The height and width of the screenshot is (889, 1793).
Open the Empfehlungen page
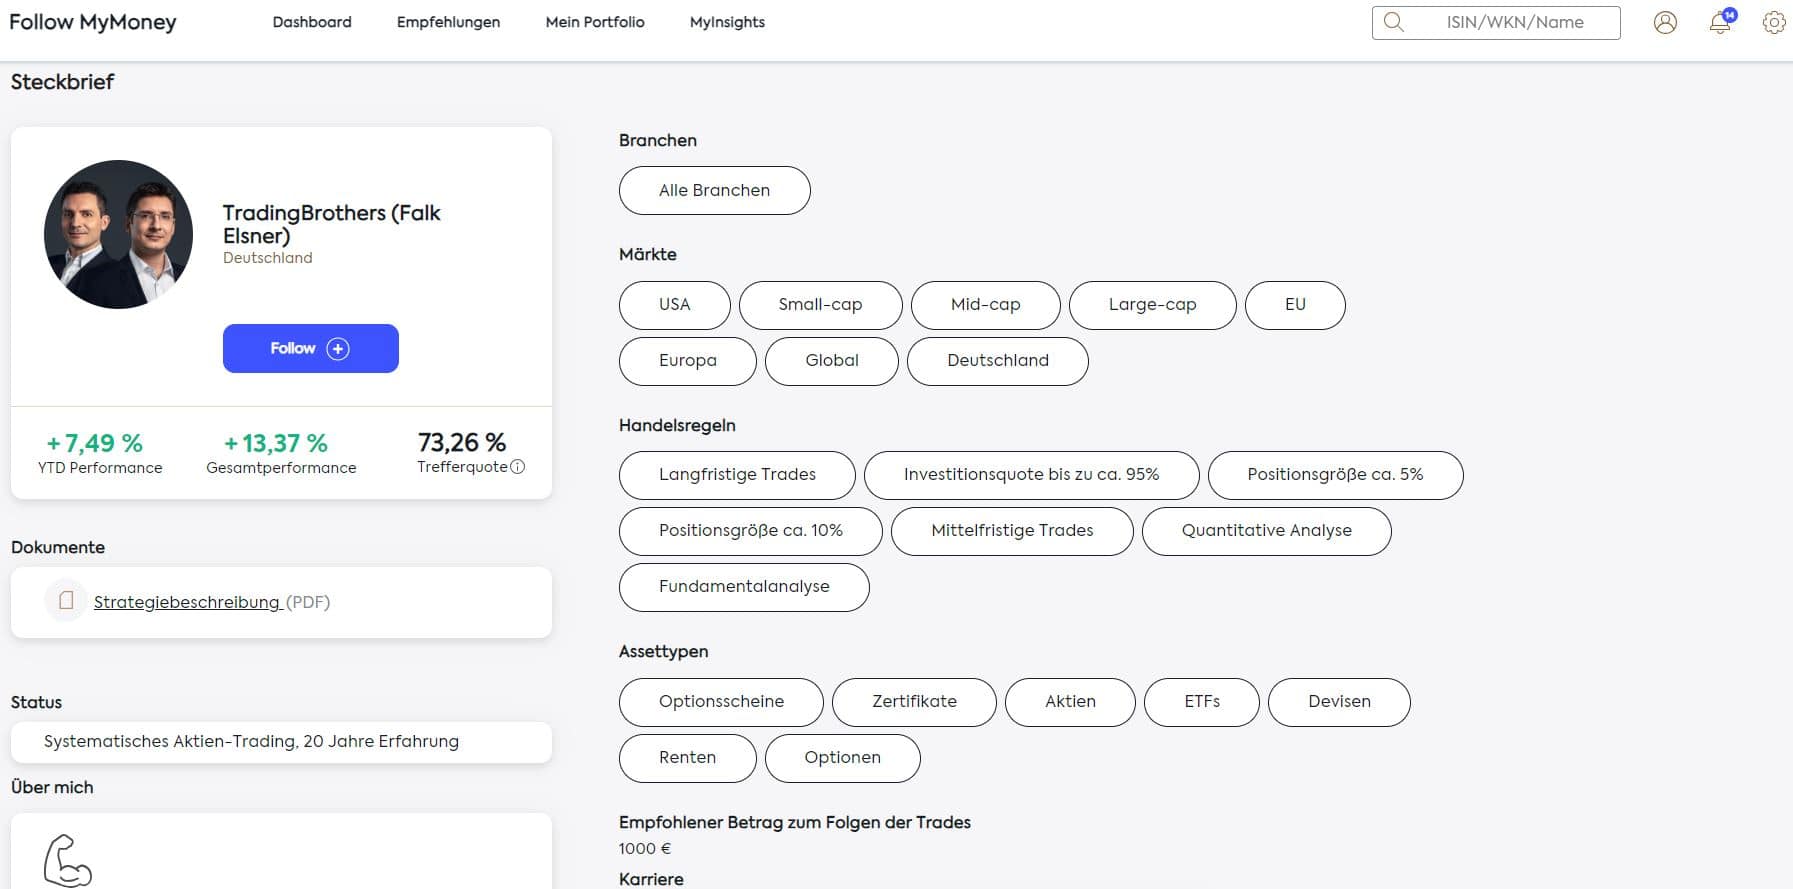[x=448, y=22]
